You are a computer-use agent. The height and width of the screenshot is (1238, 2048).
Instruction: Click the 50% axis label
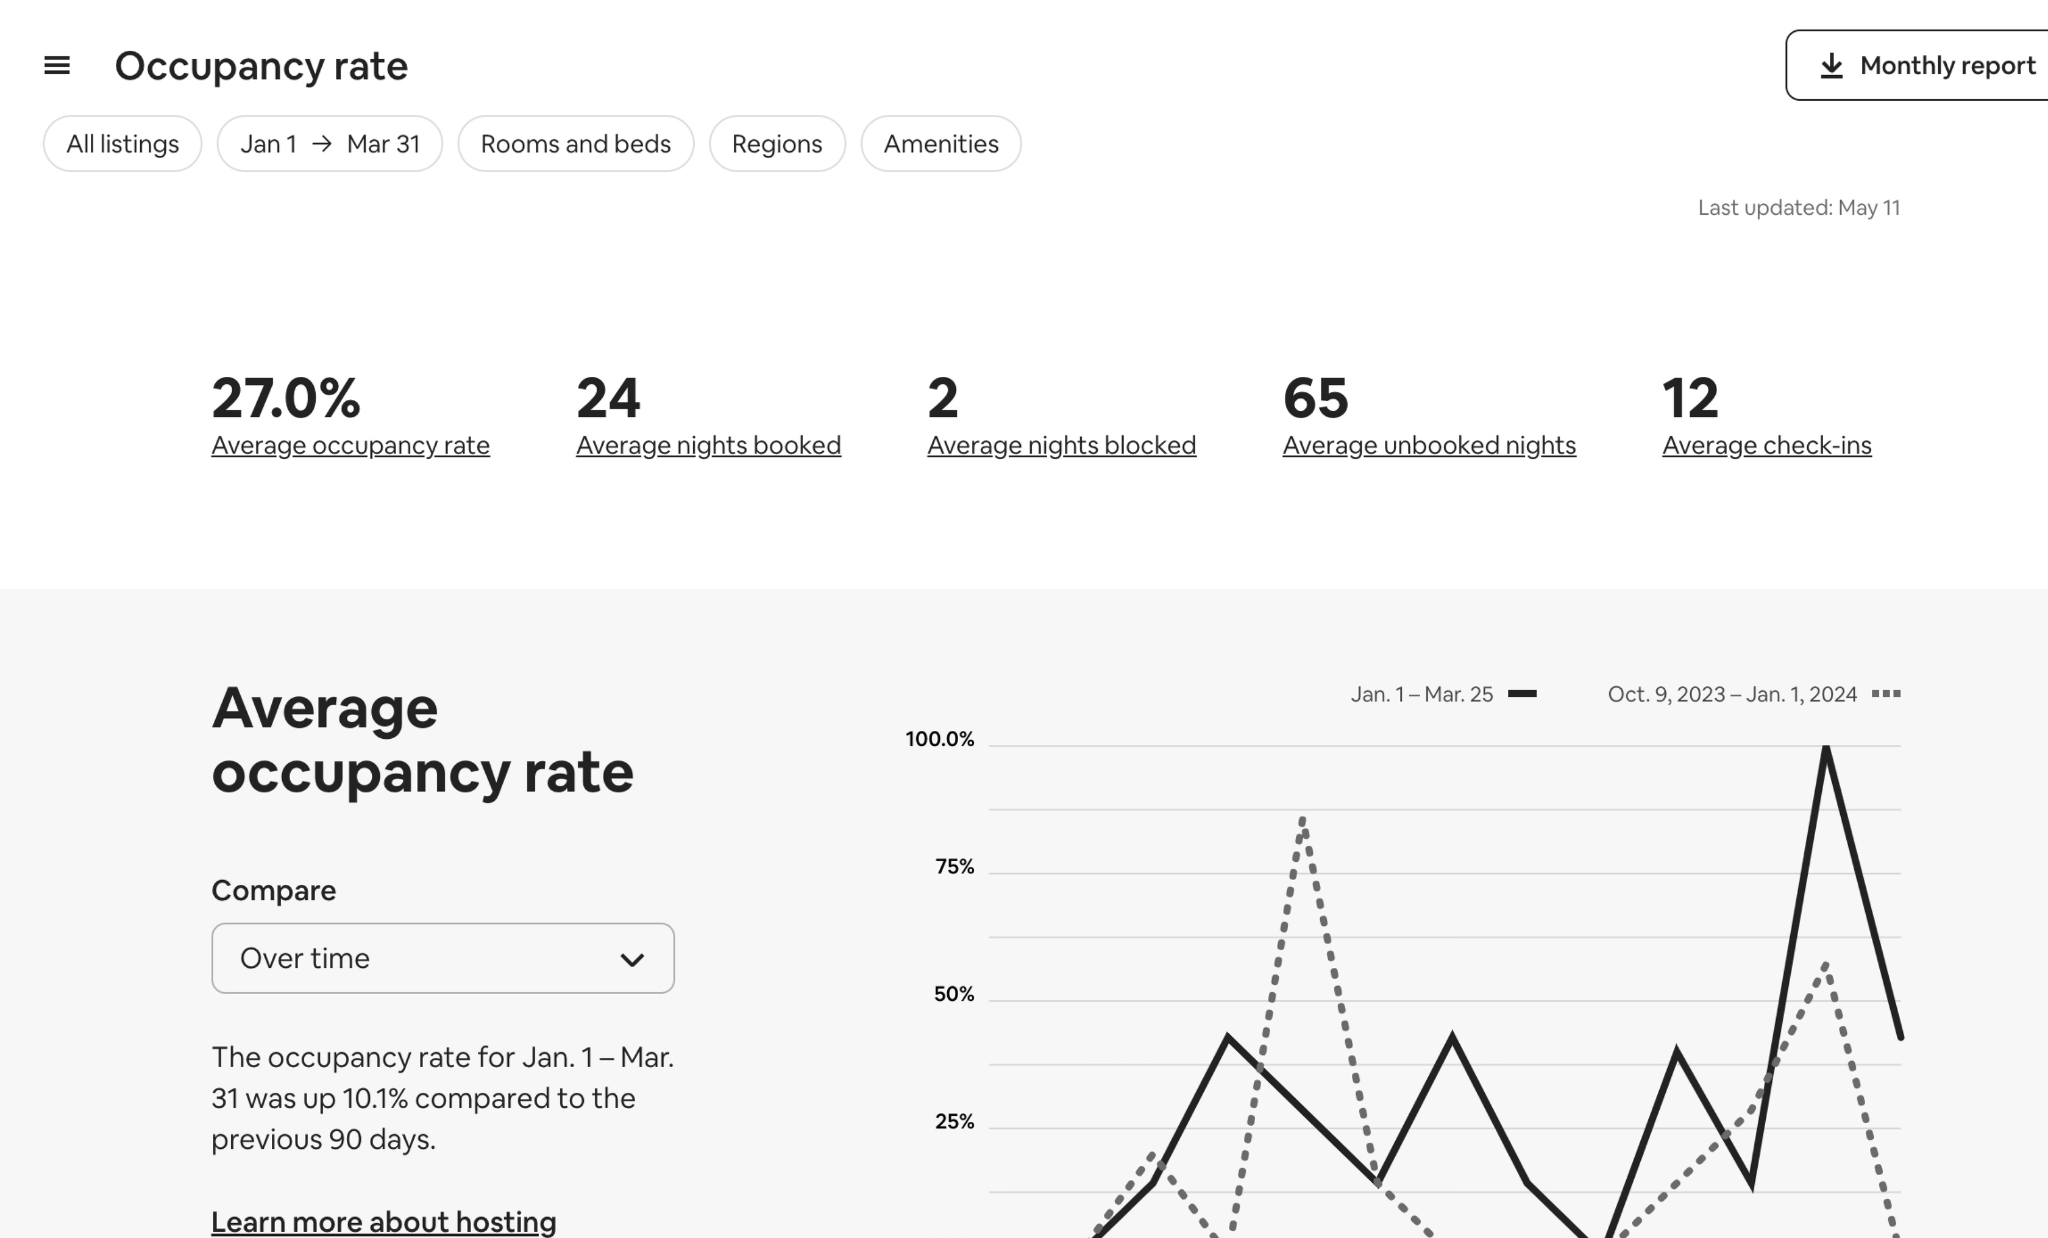954,994
